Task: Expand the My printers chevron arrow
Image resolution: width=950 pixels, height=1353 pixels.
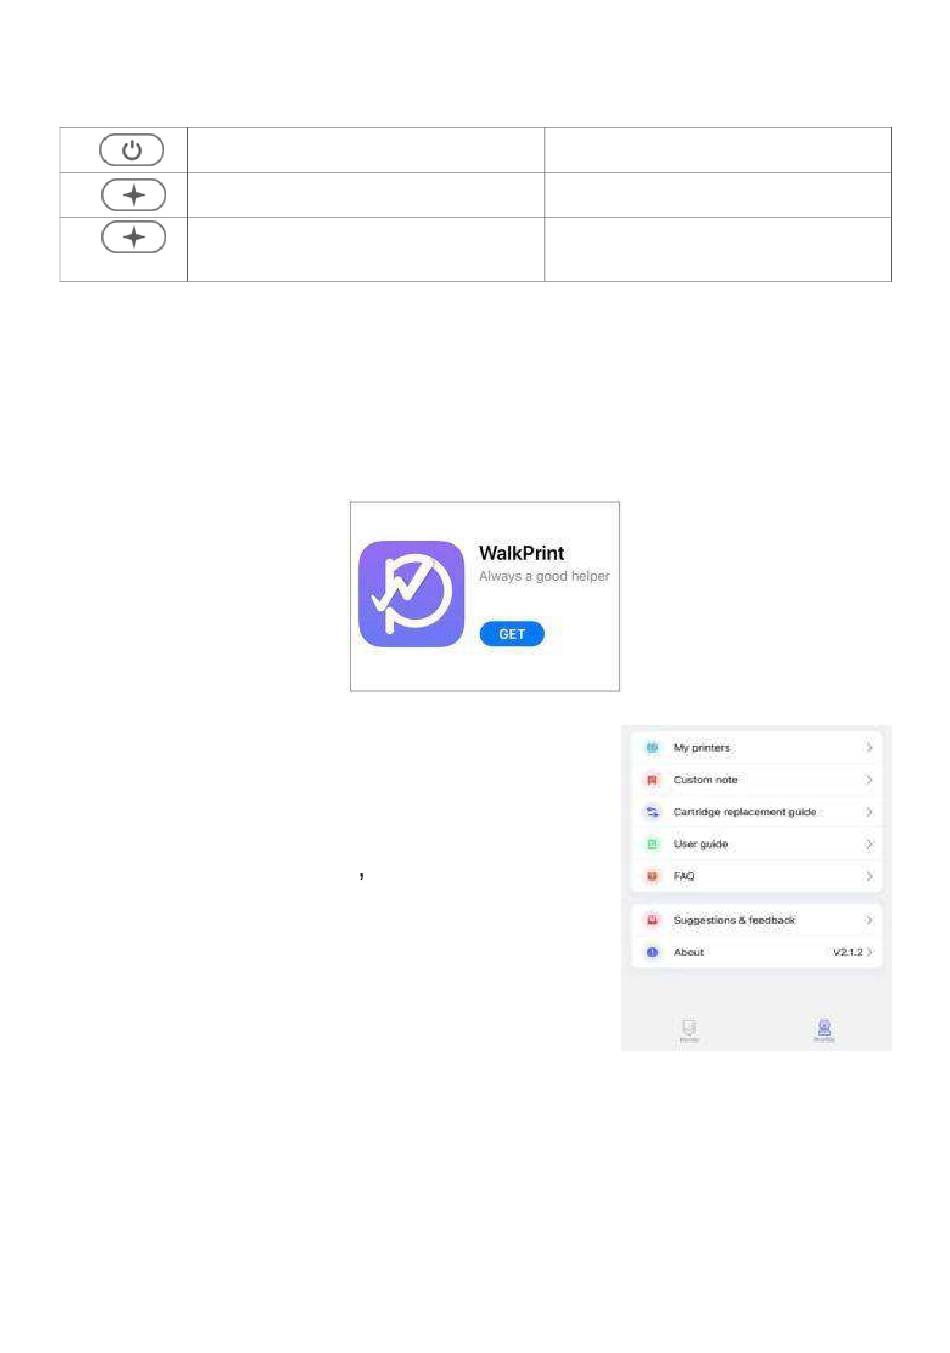Action: coord(869,748)
